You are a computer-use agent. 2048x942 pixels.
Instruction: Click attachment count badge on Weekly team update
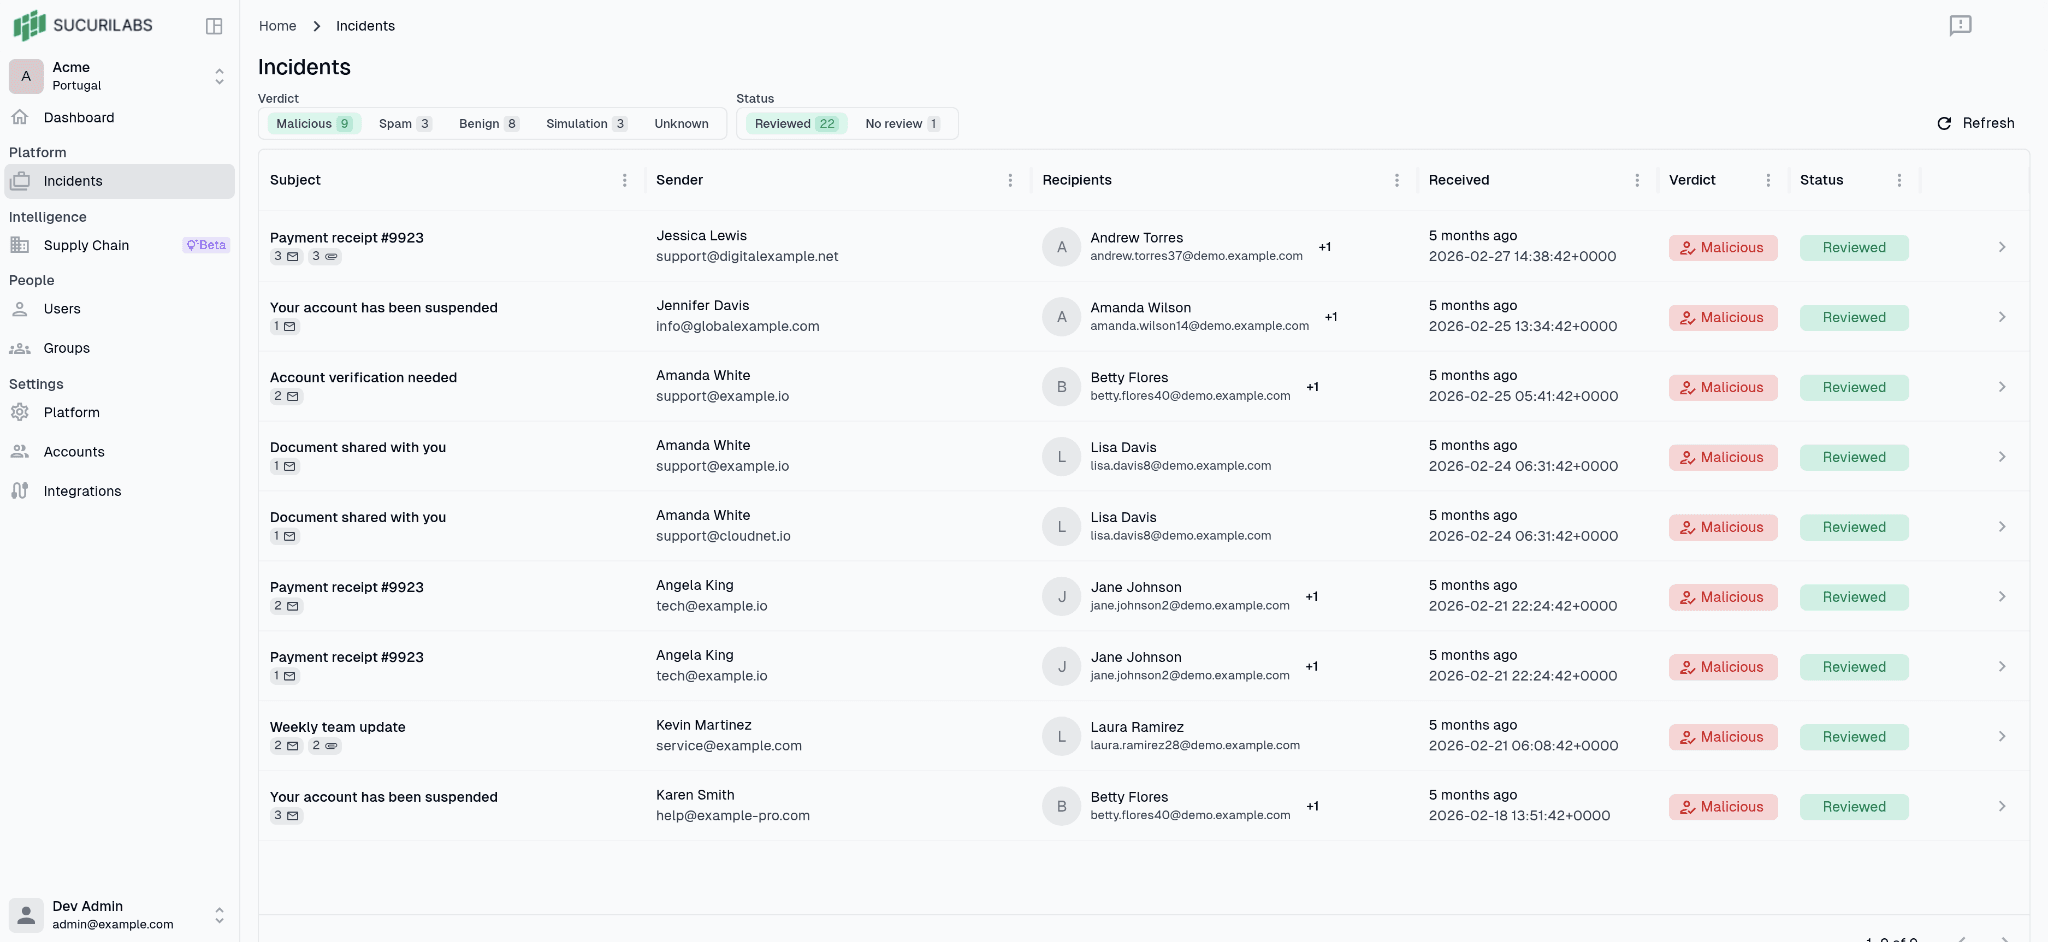pos(324,746)
